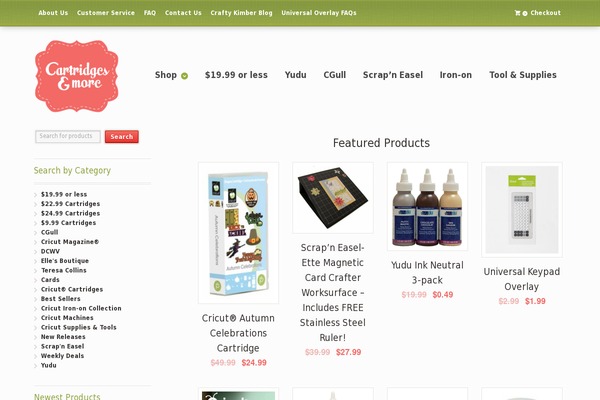Screen dimensions: 600x400
Task: Select the $19.99 or less menu item
Action: [x=236, y=75]
